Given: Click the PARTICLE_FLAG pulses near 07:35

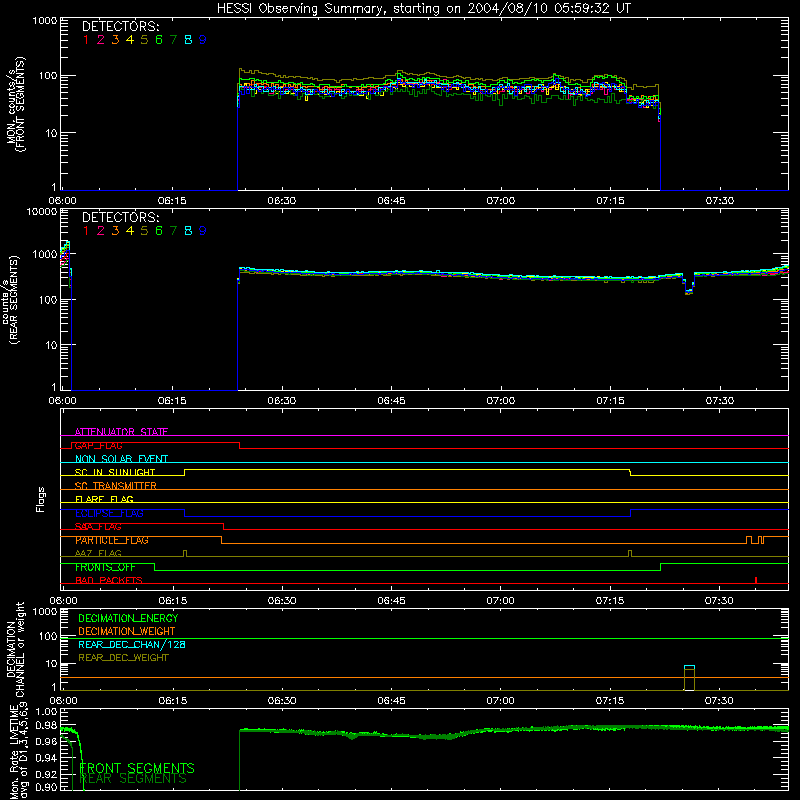Looking at the screenshot, I should click(755, 540).
